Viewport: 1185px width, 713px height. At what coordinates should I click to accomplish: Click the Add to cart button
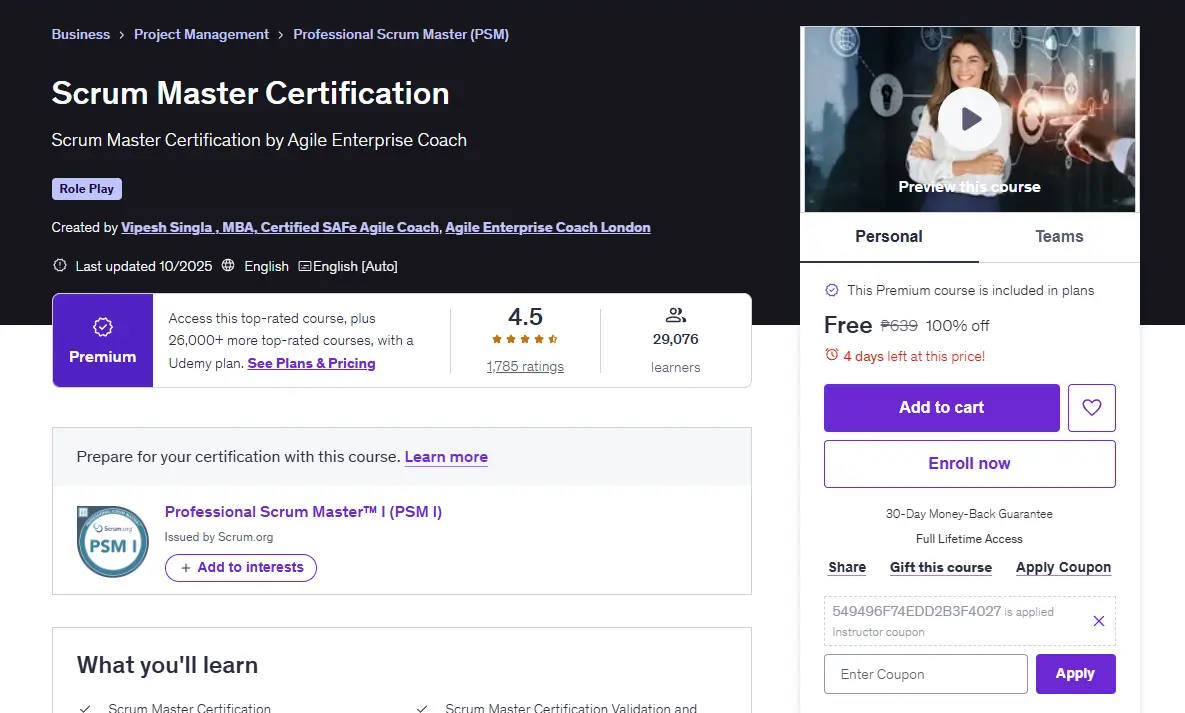(x=942, y=408)
